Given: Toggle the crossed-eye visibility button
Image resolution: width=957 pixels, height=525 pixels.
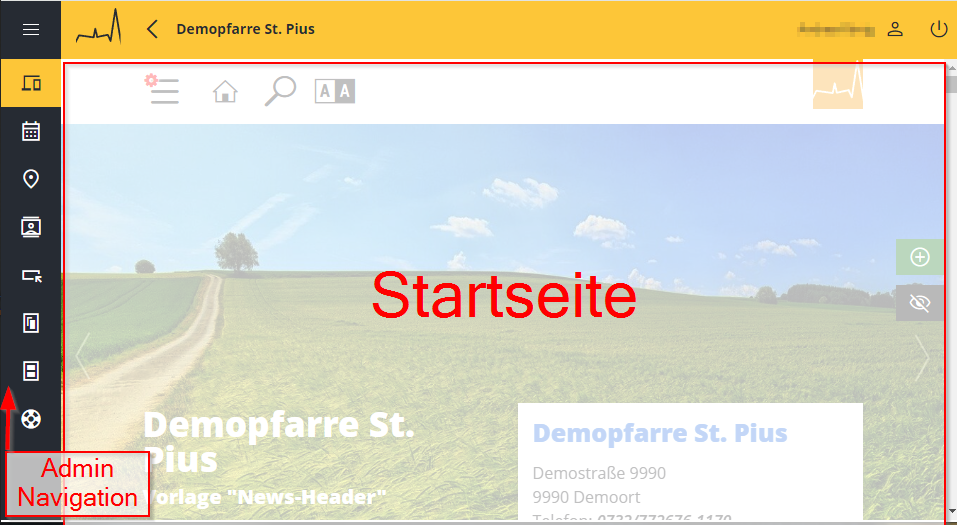Looking at the screenshot, I should pyautogui.click(x=920, y=303).
